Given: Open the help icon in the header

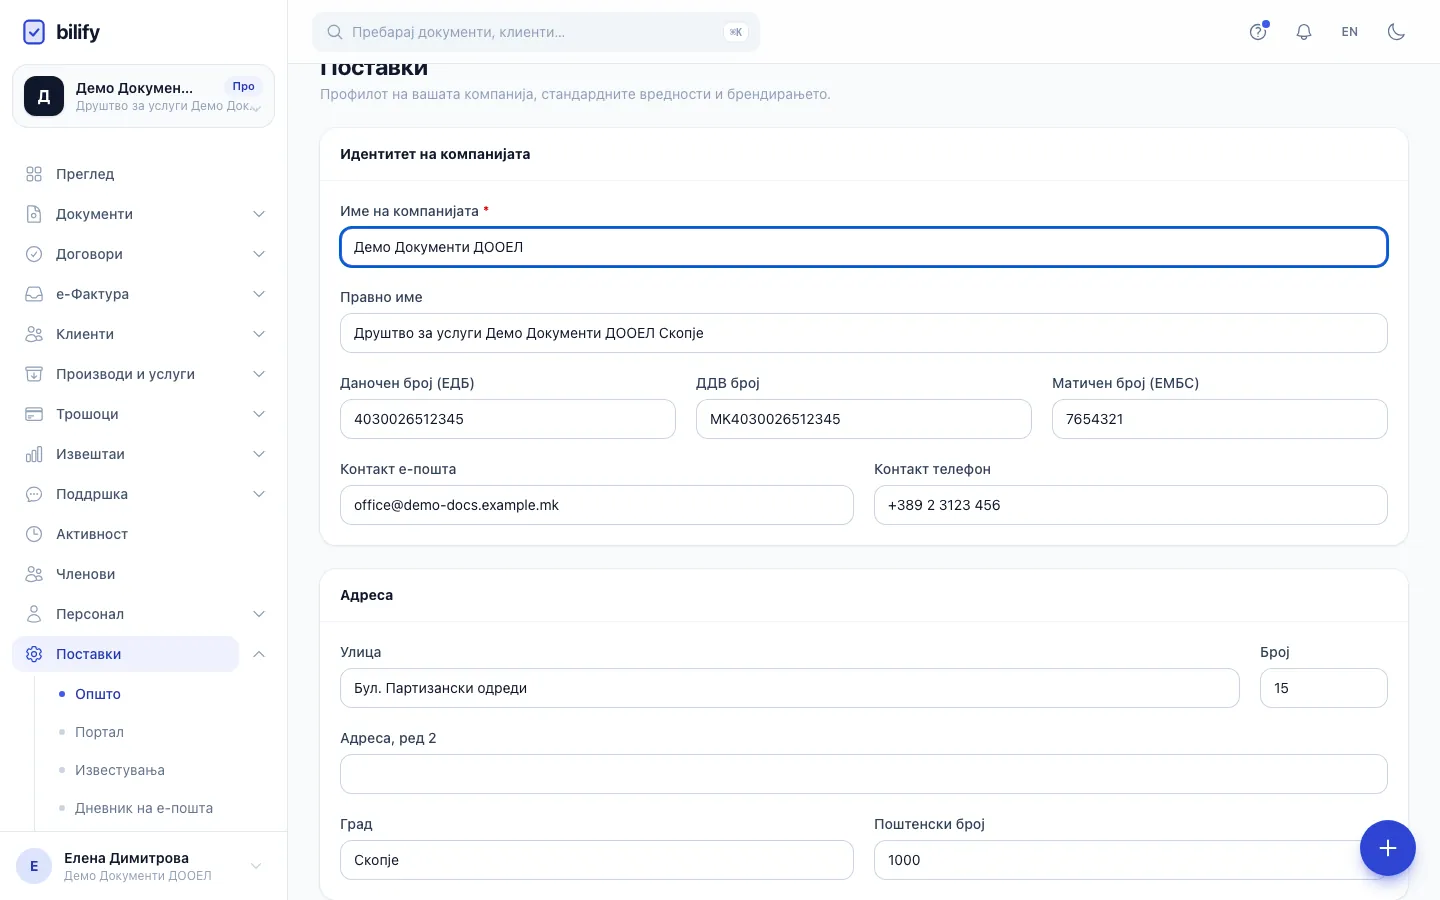Looking at the screenshot, I should point(1258,32).
